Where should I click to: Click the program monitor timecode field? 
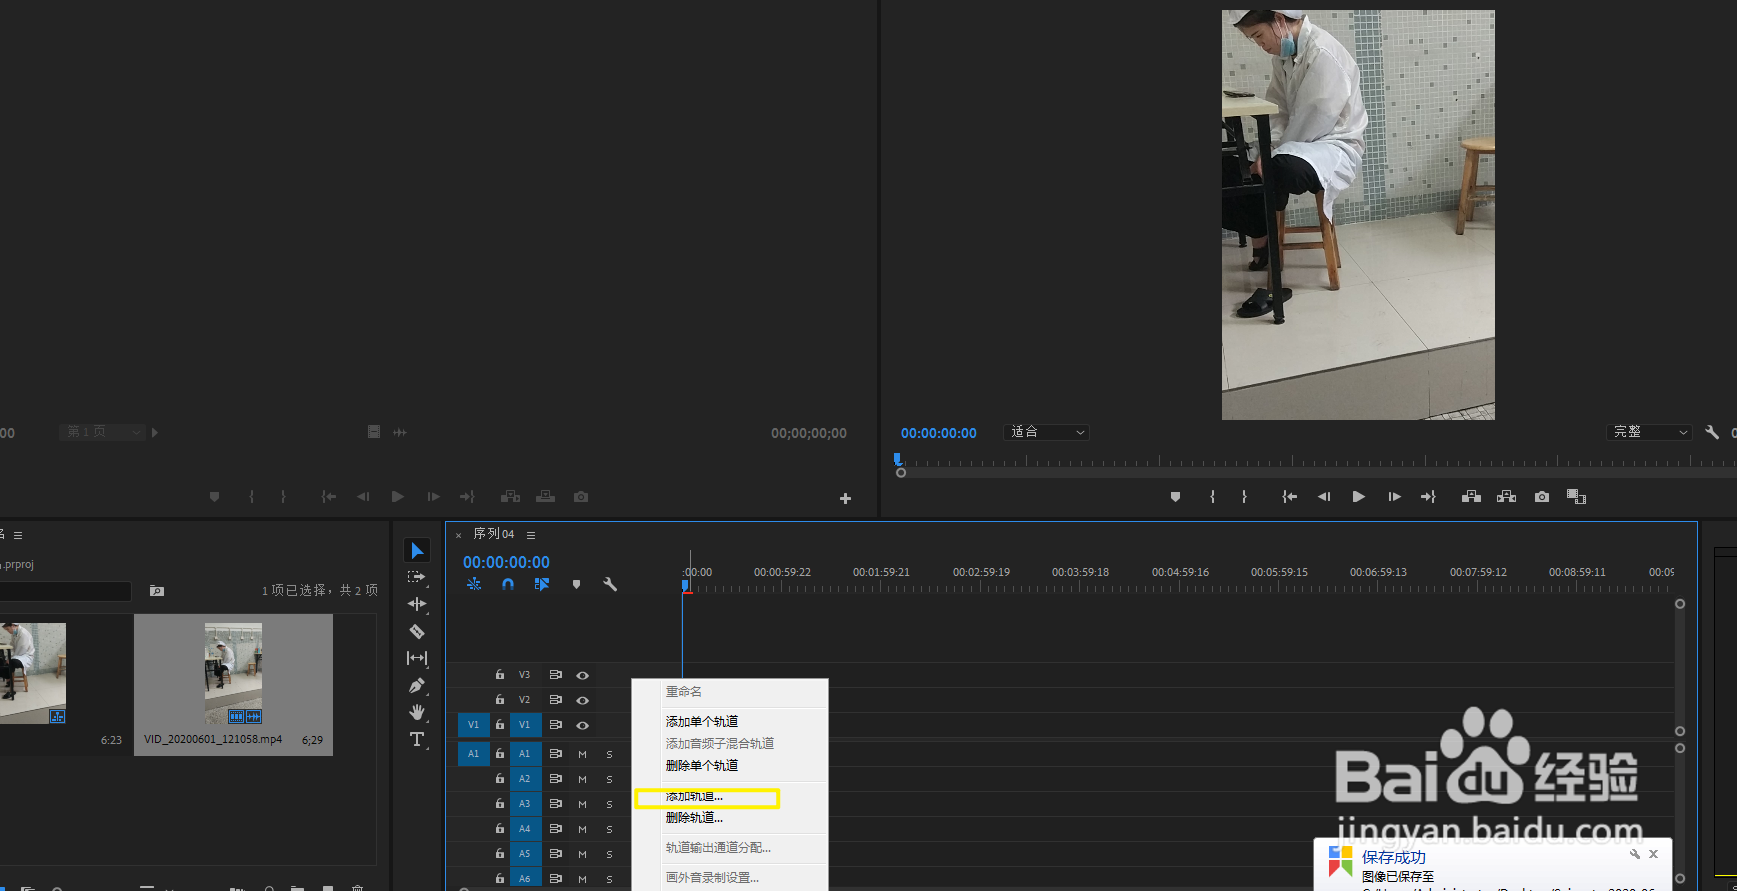pyautogui.click(x=938, y=433)
